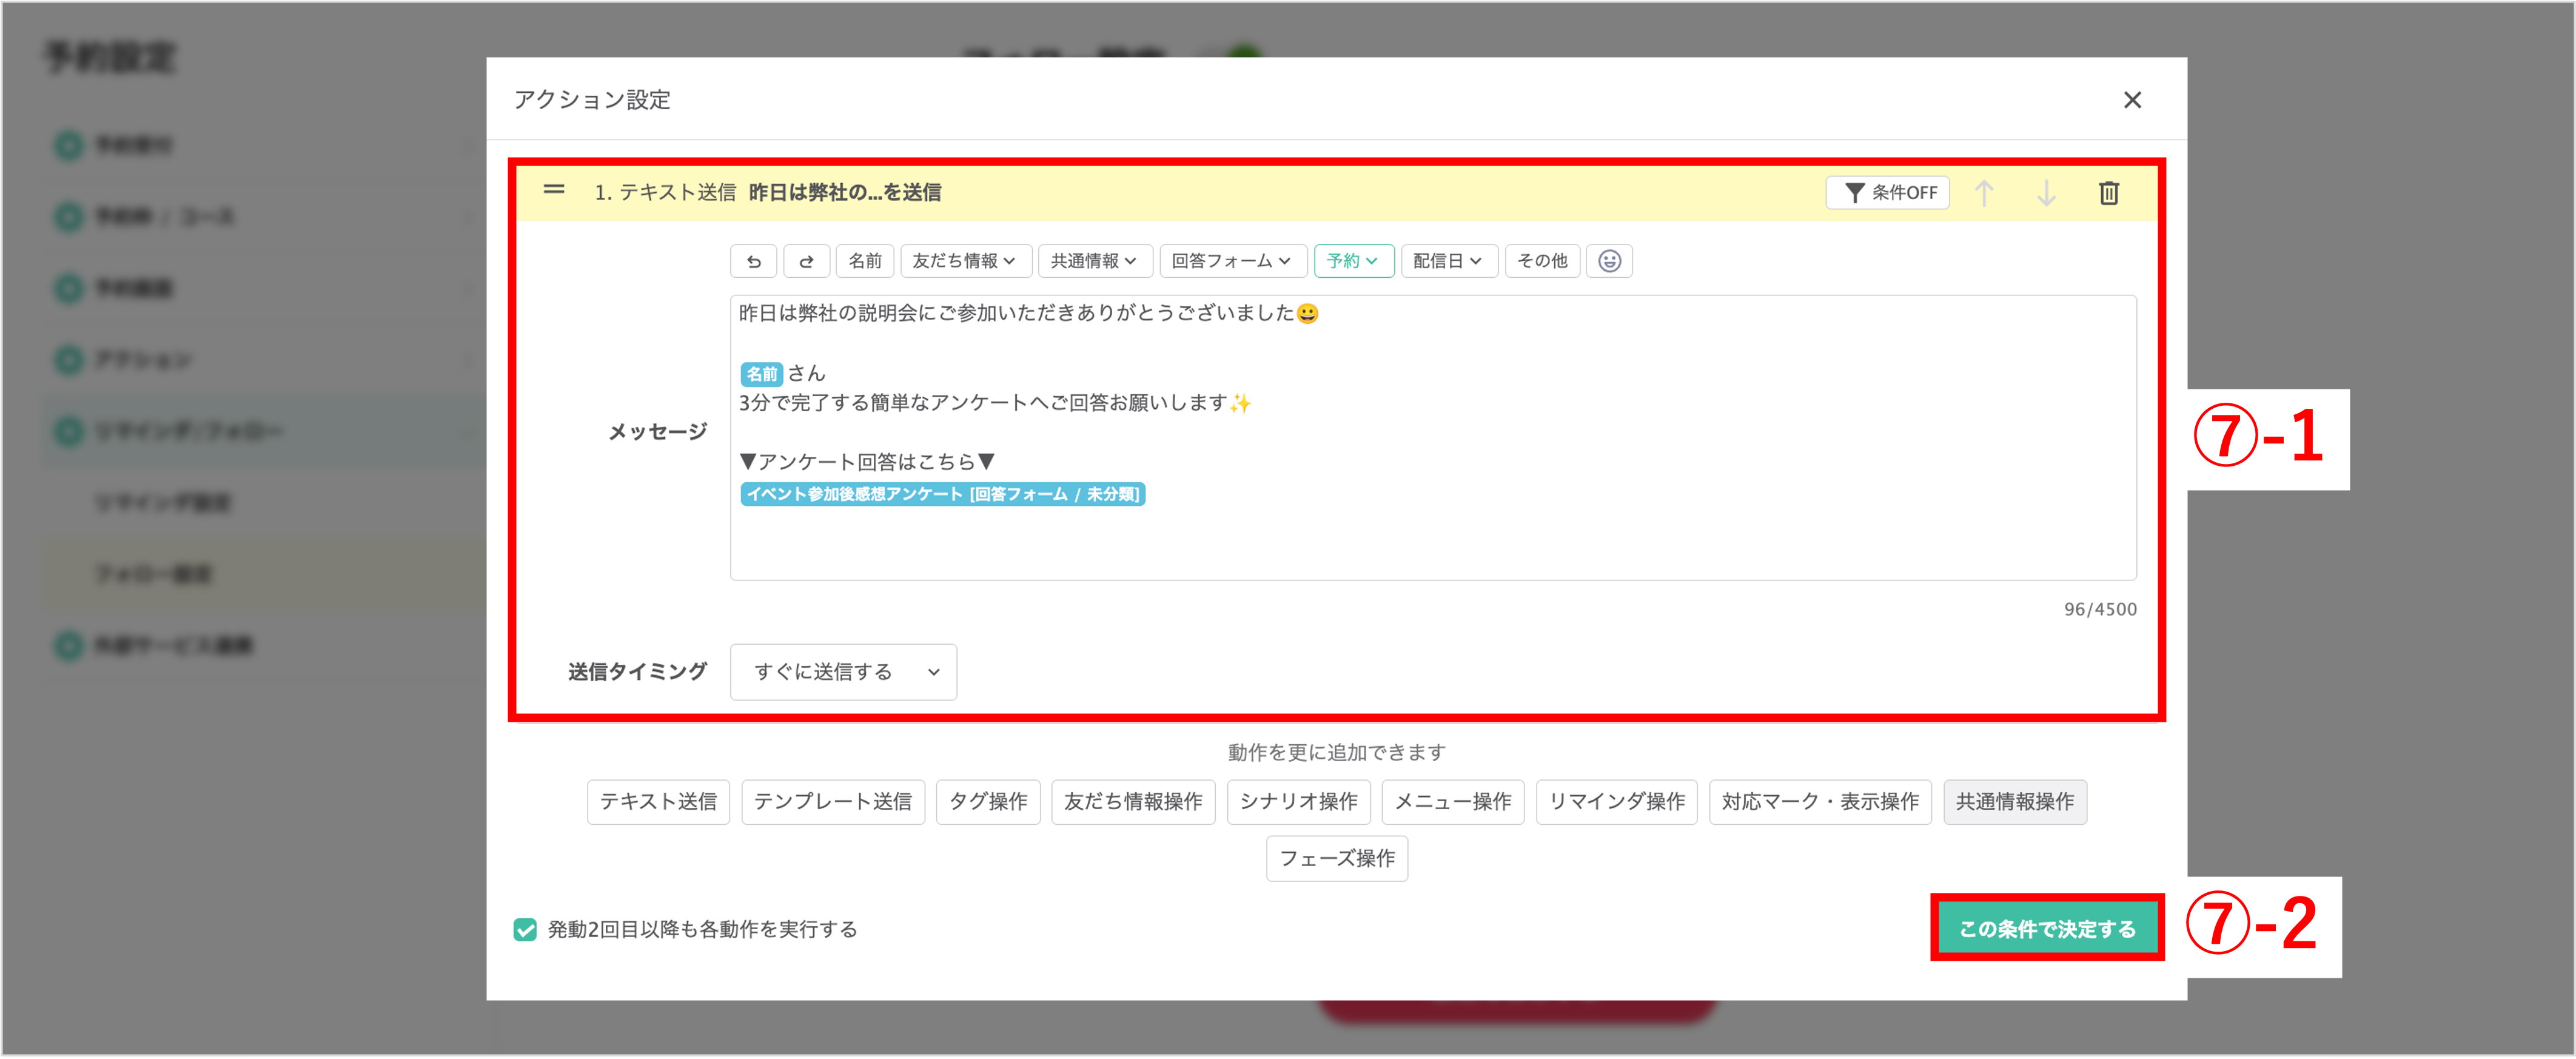Delete action with the trash can icon
Screen dimensions: 2576x1059
[2108, 193]
